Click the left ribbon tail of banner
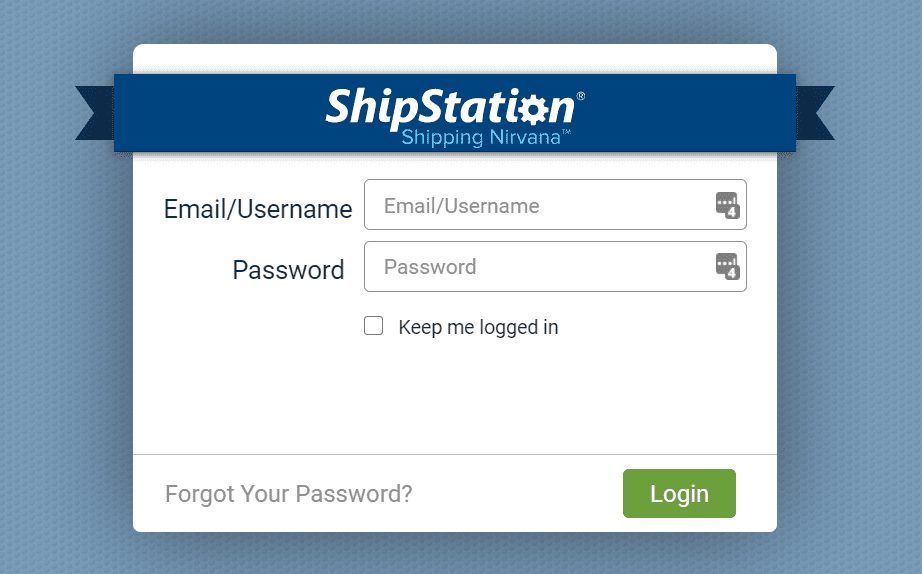Image resolution: width=922 pixels, height=574 pixels. click(94, 111)
